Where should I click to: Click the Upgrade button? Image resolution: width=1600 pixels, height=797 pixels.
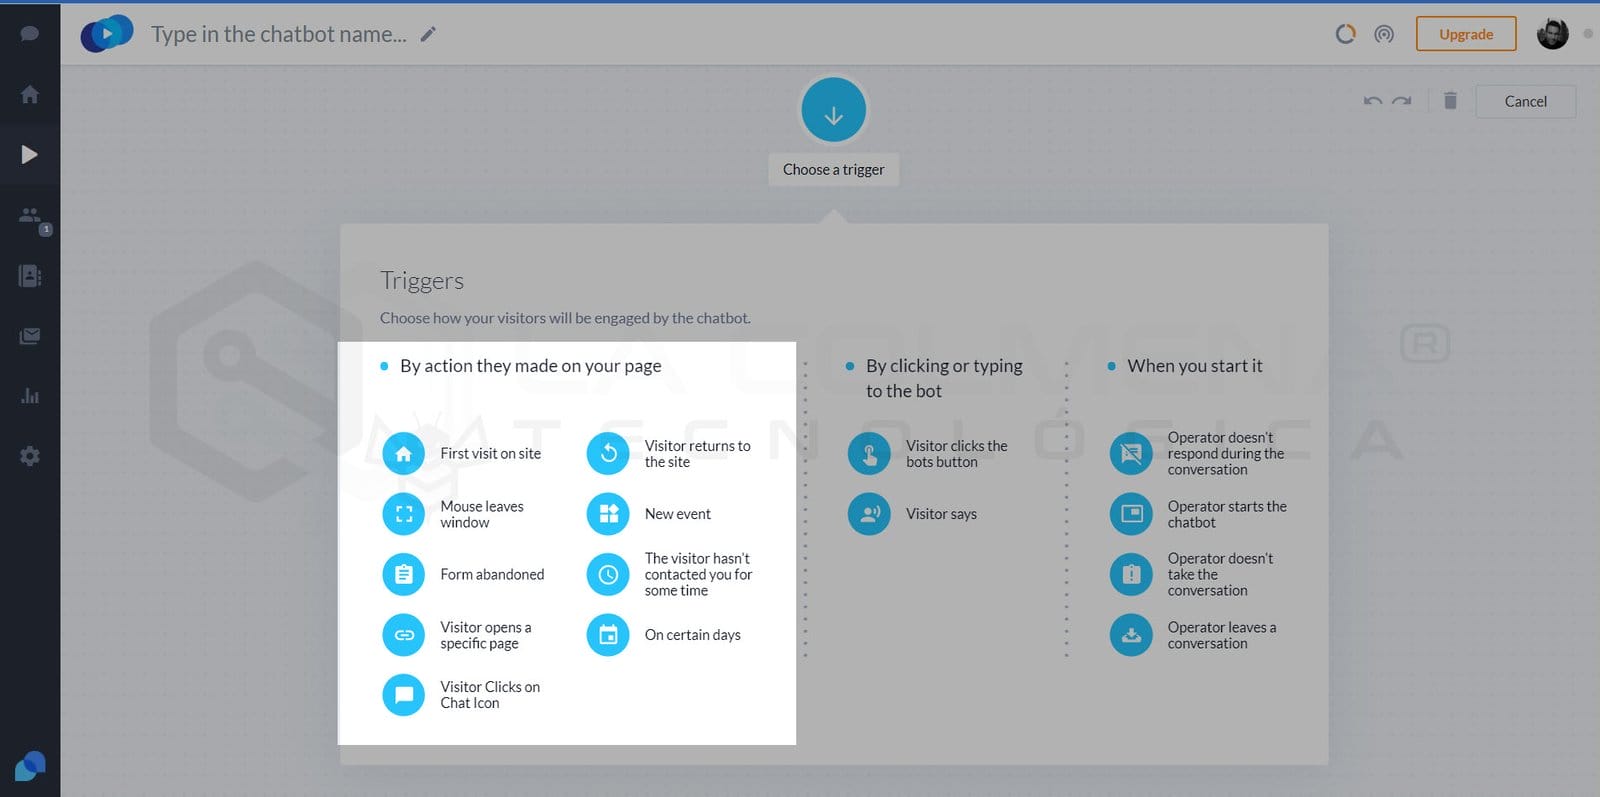(x=1465, y=34)
